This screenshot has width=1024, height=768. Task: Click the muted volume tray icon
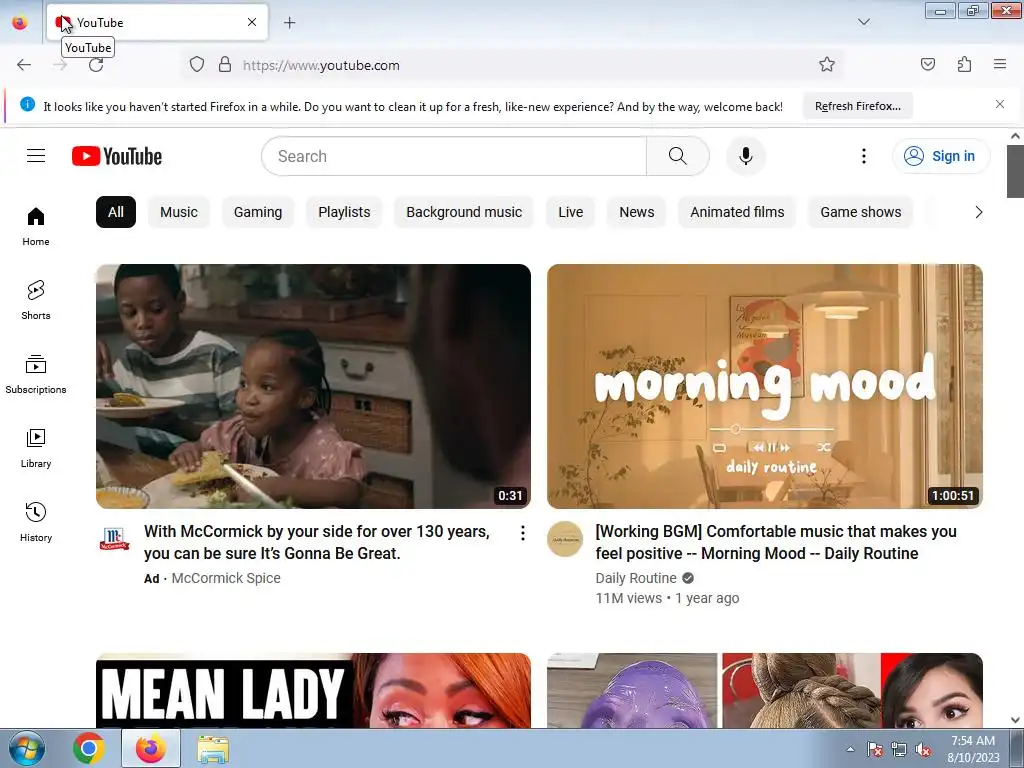click(x=922, y=750)
